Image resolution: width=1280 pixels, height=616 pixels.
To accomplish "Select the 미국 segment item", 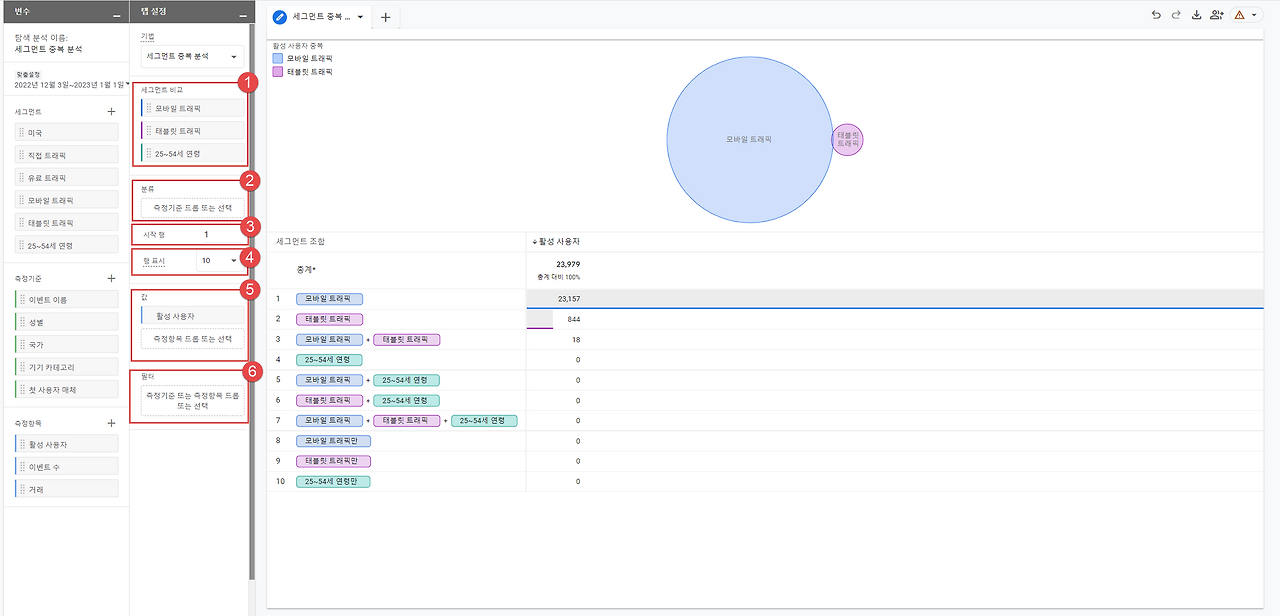I will (67, 132).
